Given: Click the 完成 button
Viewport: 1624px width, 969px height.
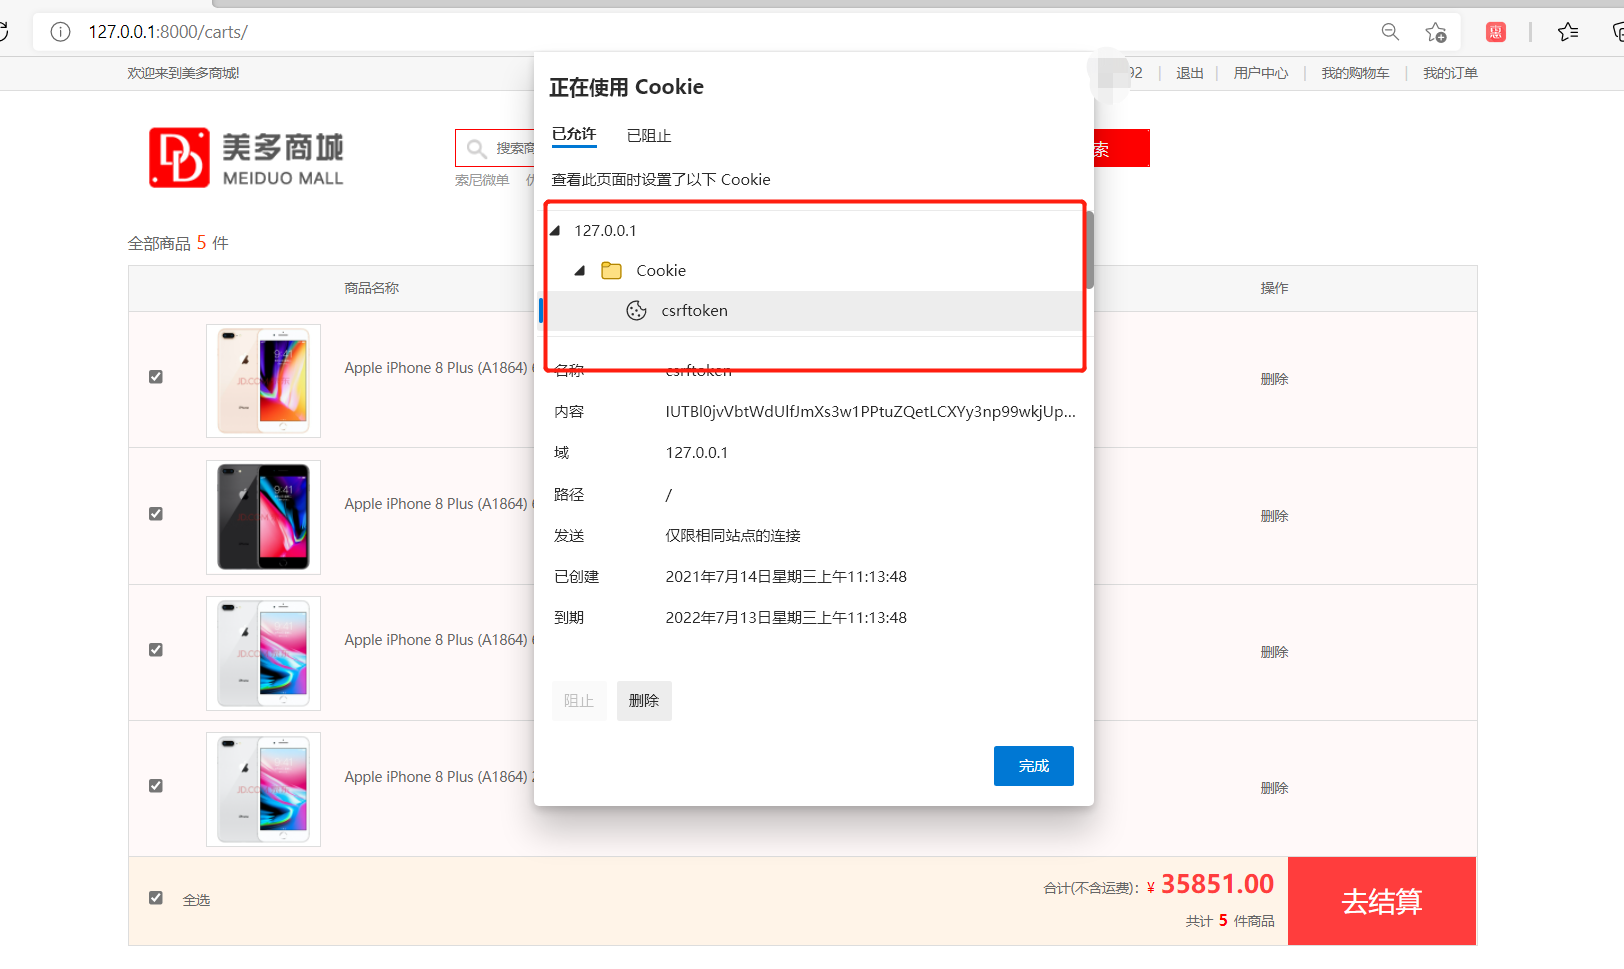Looking at the screenshot, I should click(x=1034, y=766).
